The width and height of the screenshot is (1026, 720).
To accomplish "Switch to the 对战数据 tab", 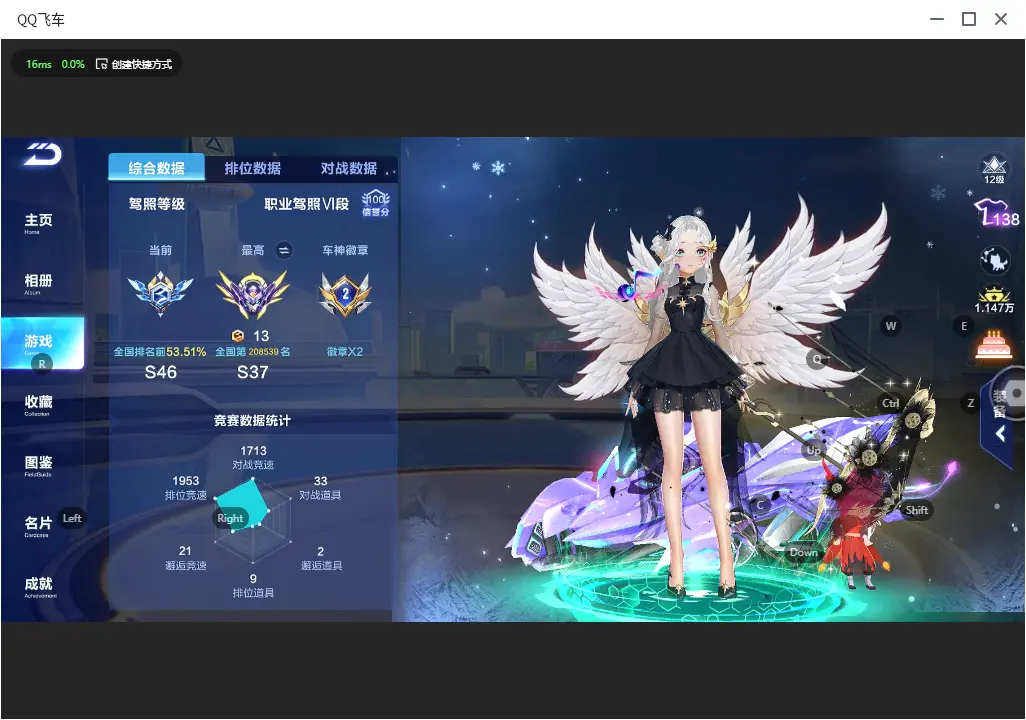I will coord(349,168).
